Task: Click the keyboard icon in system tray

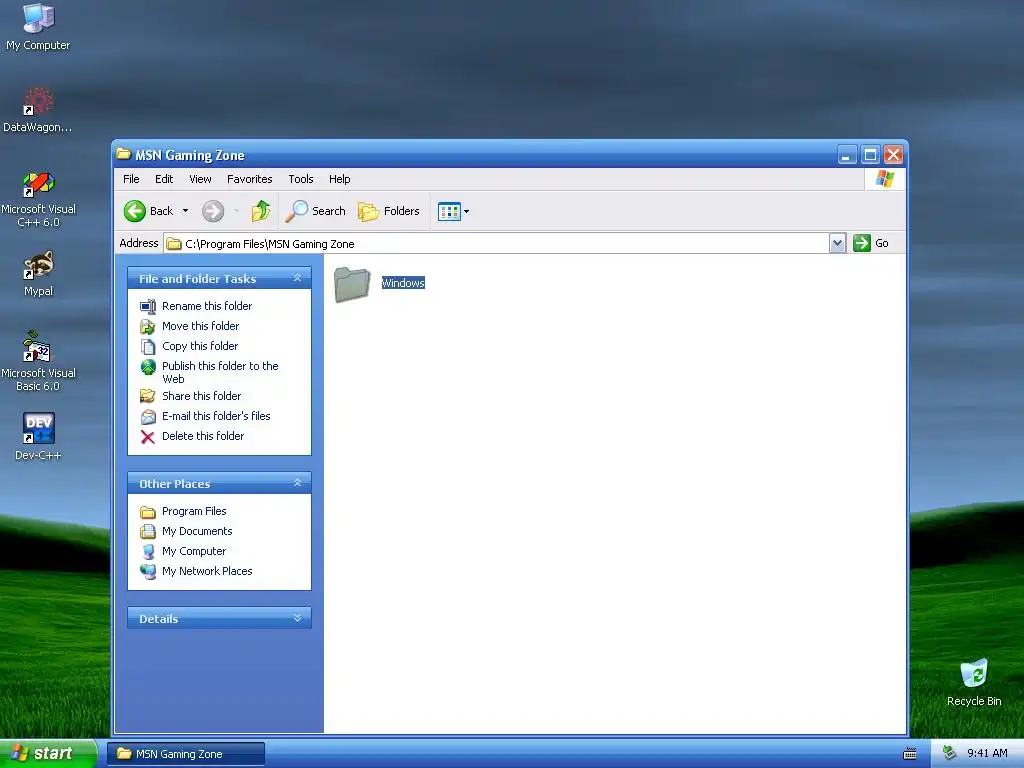Action: click(x=910, y=754)
